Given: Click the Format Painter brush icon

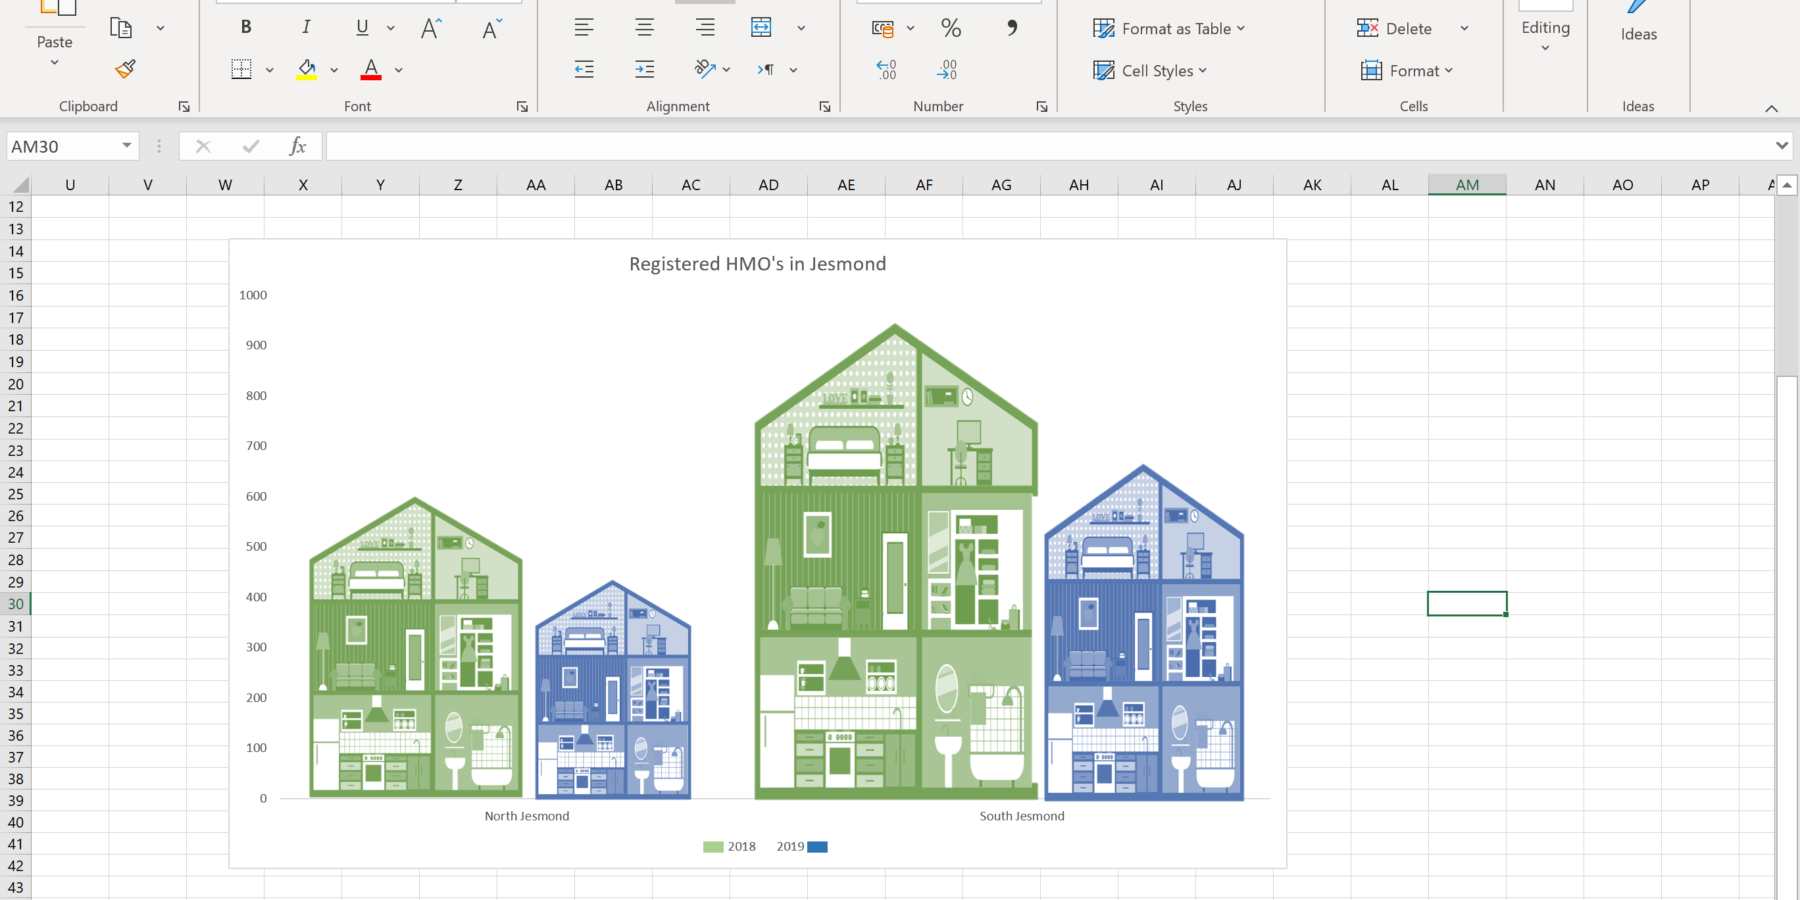Looking at the screenshot, I should click(125, 69).
